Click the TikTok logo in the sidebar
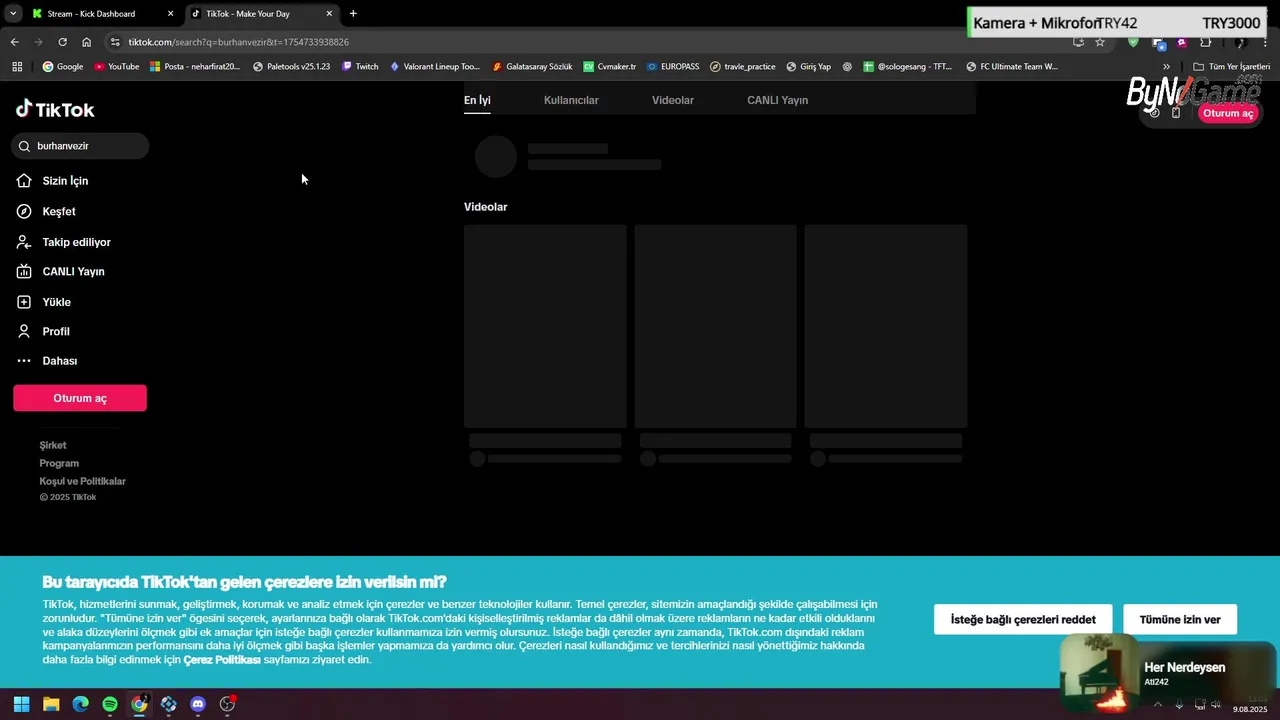Screen dimensions: 1280x720 (55, 109)
